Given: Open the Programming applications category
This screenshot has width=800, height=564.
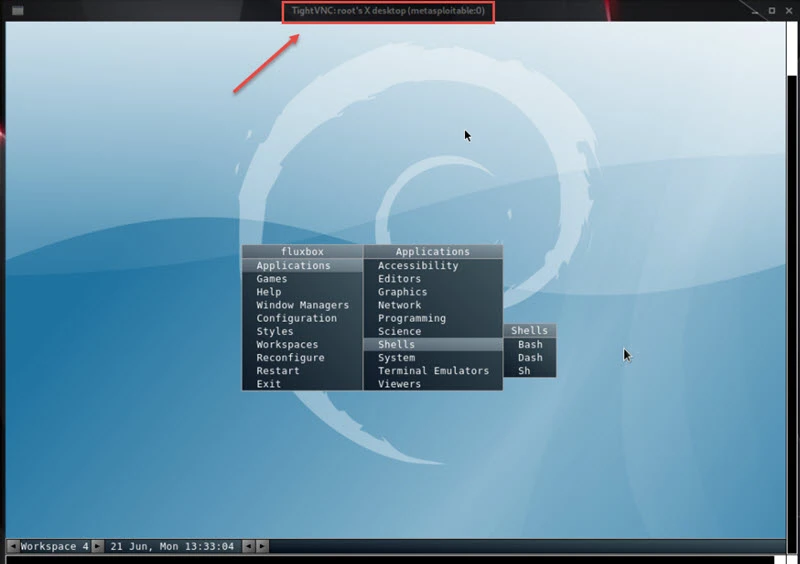Looking at the screenshot, I should [433, 318].
